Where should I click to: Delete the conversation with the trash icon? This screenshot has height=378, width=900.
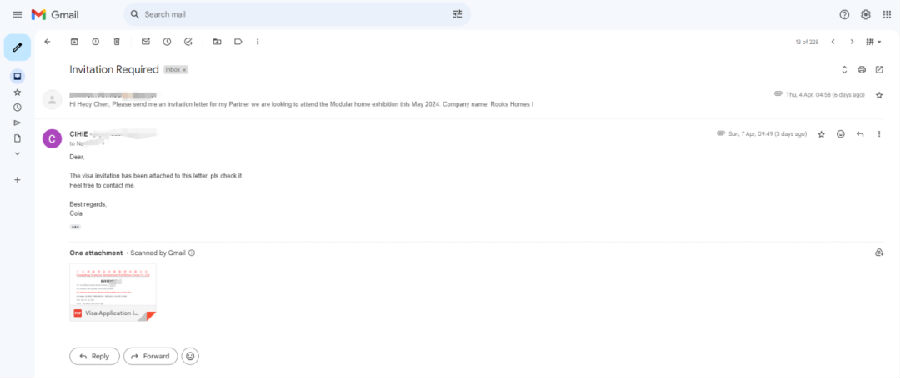[x=117, y=41]
